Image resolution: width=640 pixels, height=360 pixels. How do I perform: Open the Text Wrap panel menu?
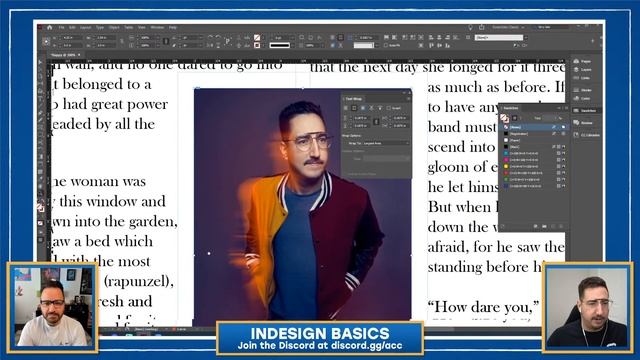[x=408, y=99]
